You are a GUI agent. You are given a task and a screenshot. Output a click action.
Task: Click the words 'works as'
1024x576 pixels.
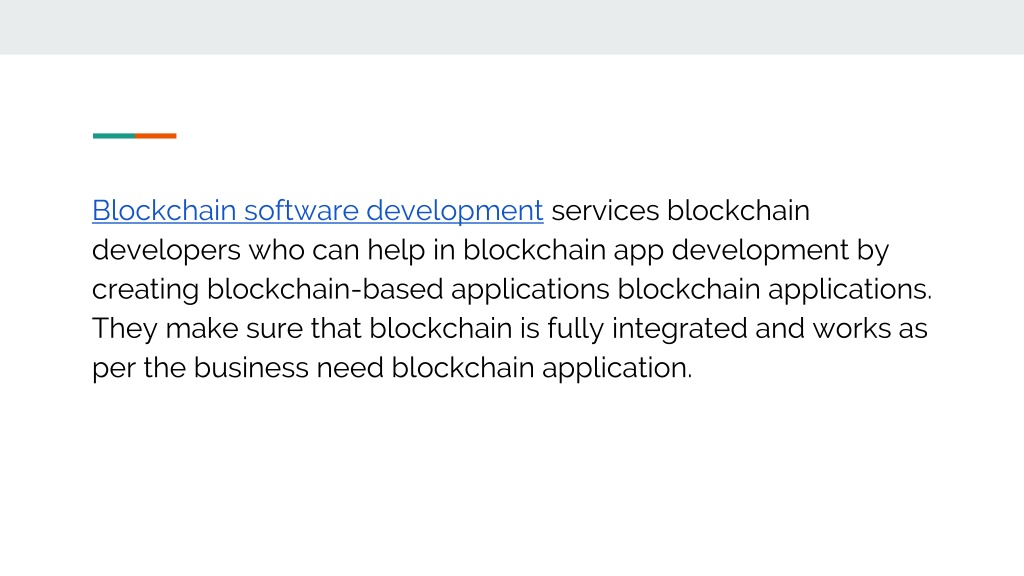coord(870,328)
